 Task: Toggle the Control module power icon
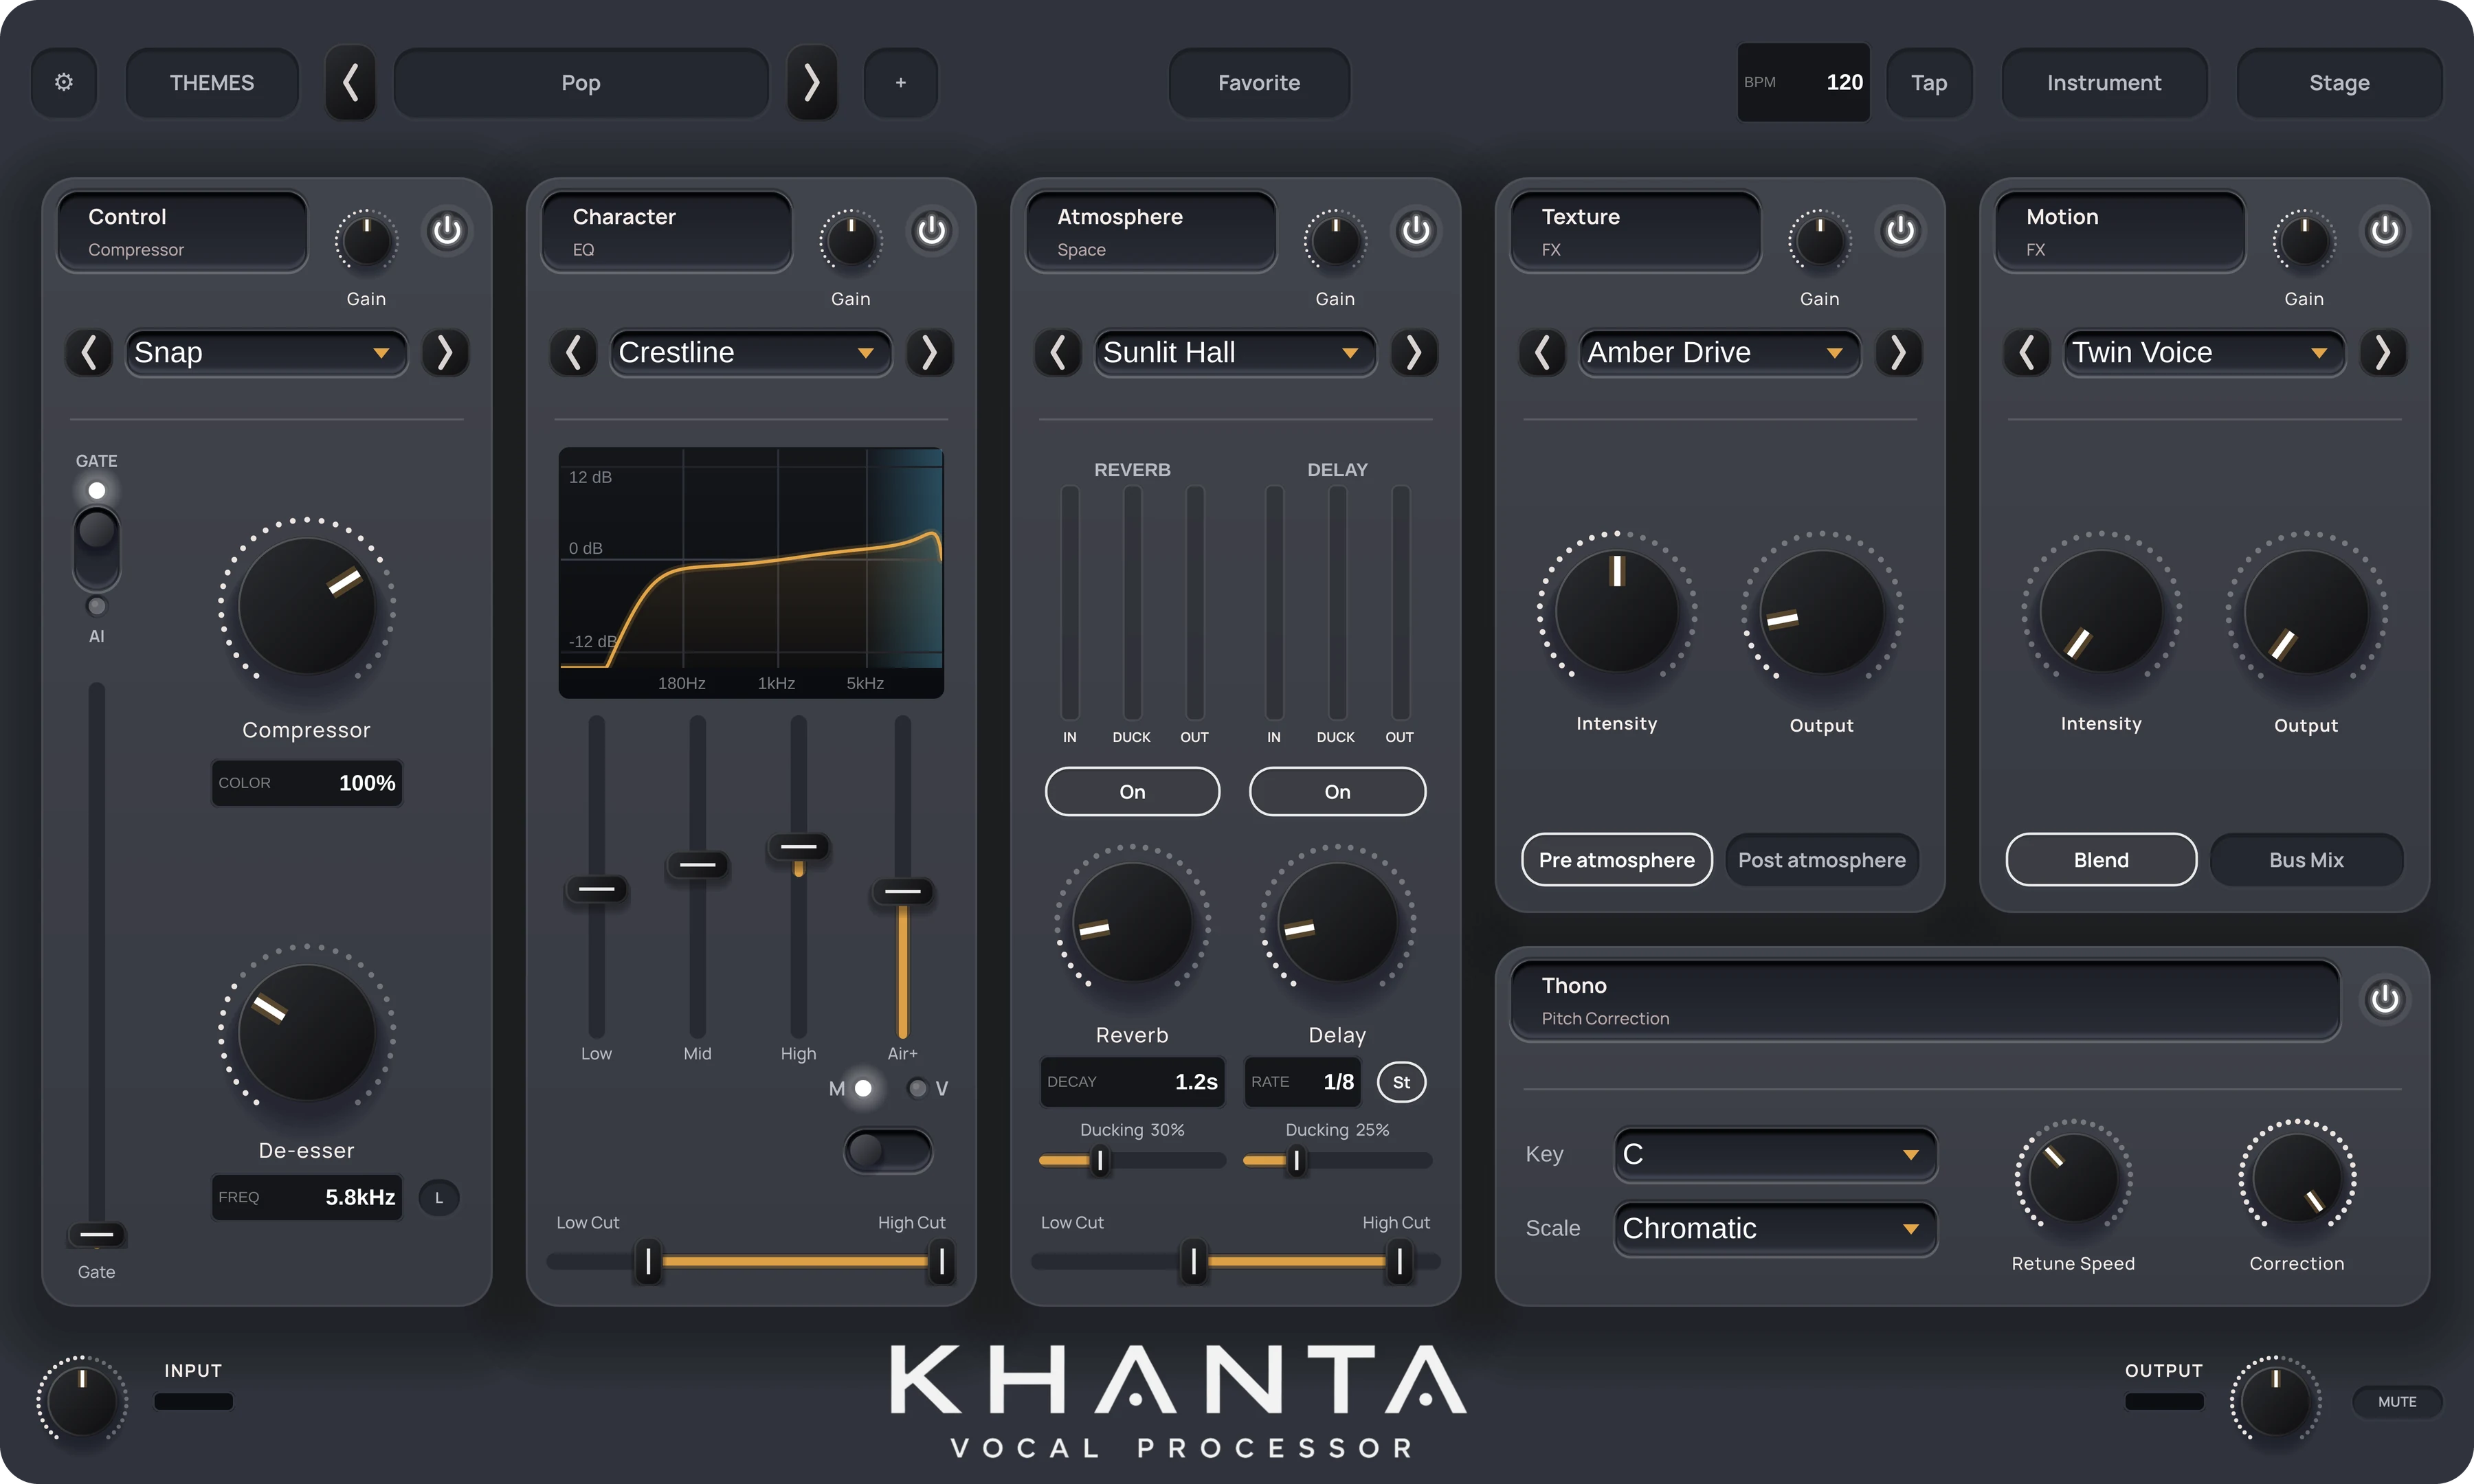click(447, 231)
